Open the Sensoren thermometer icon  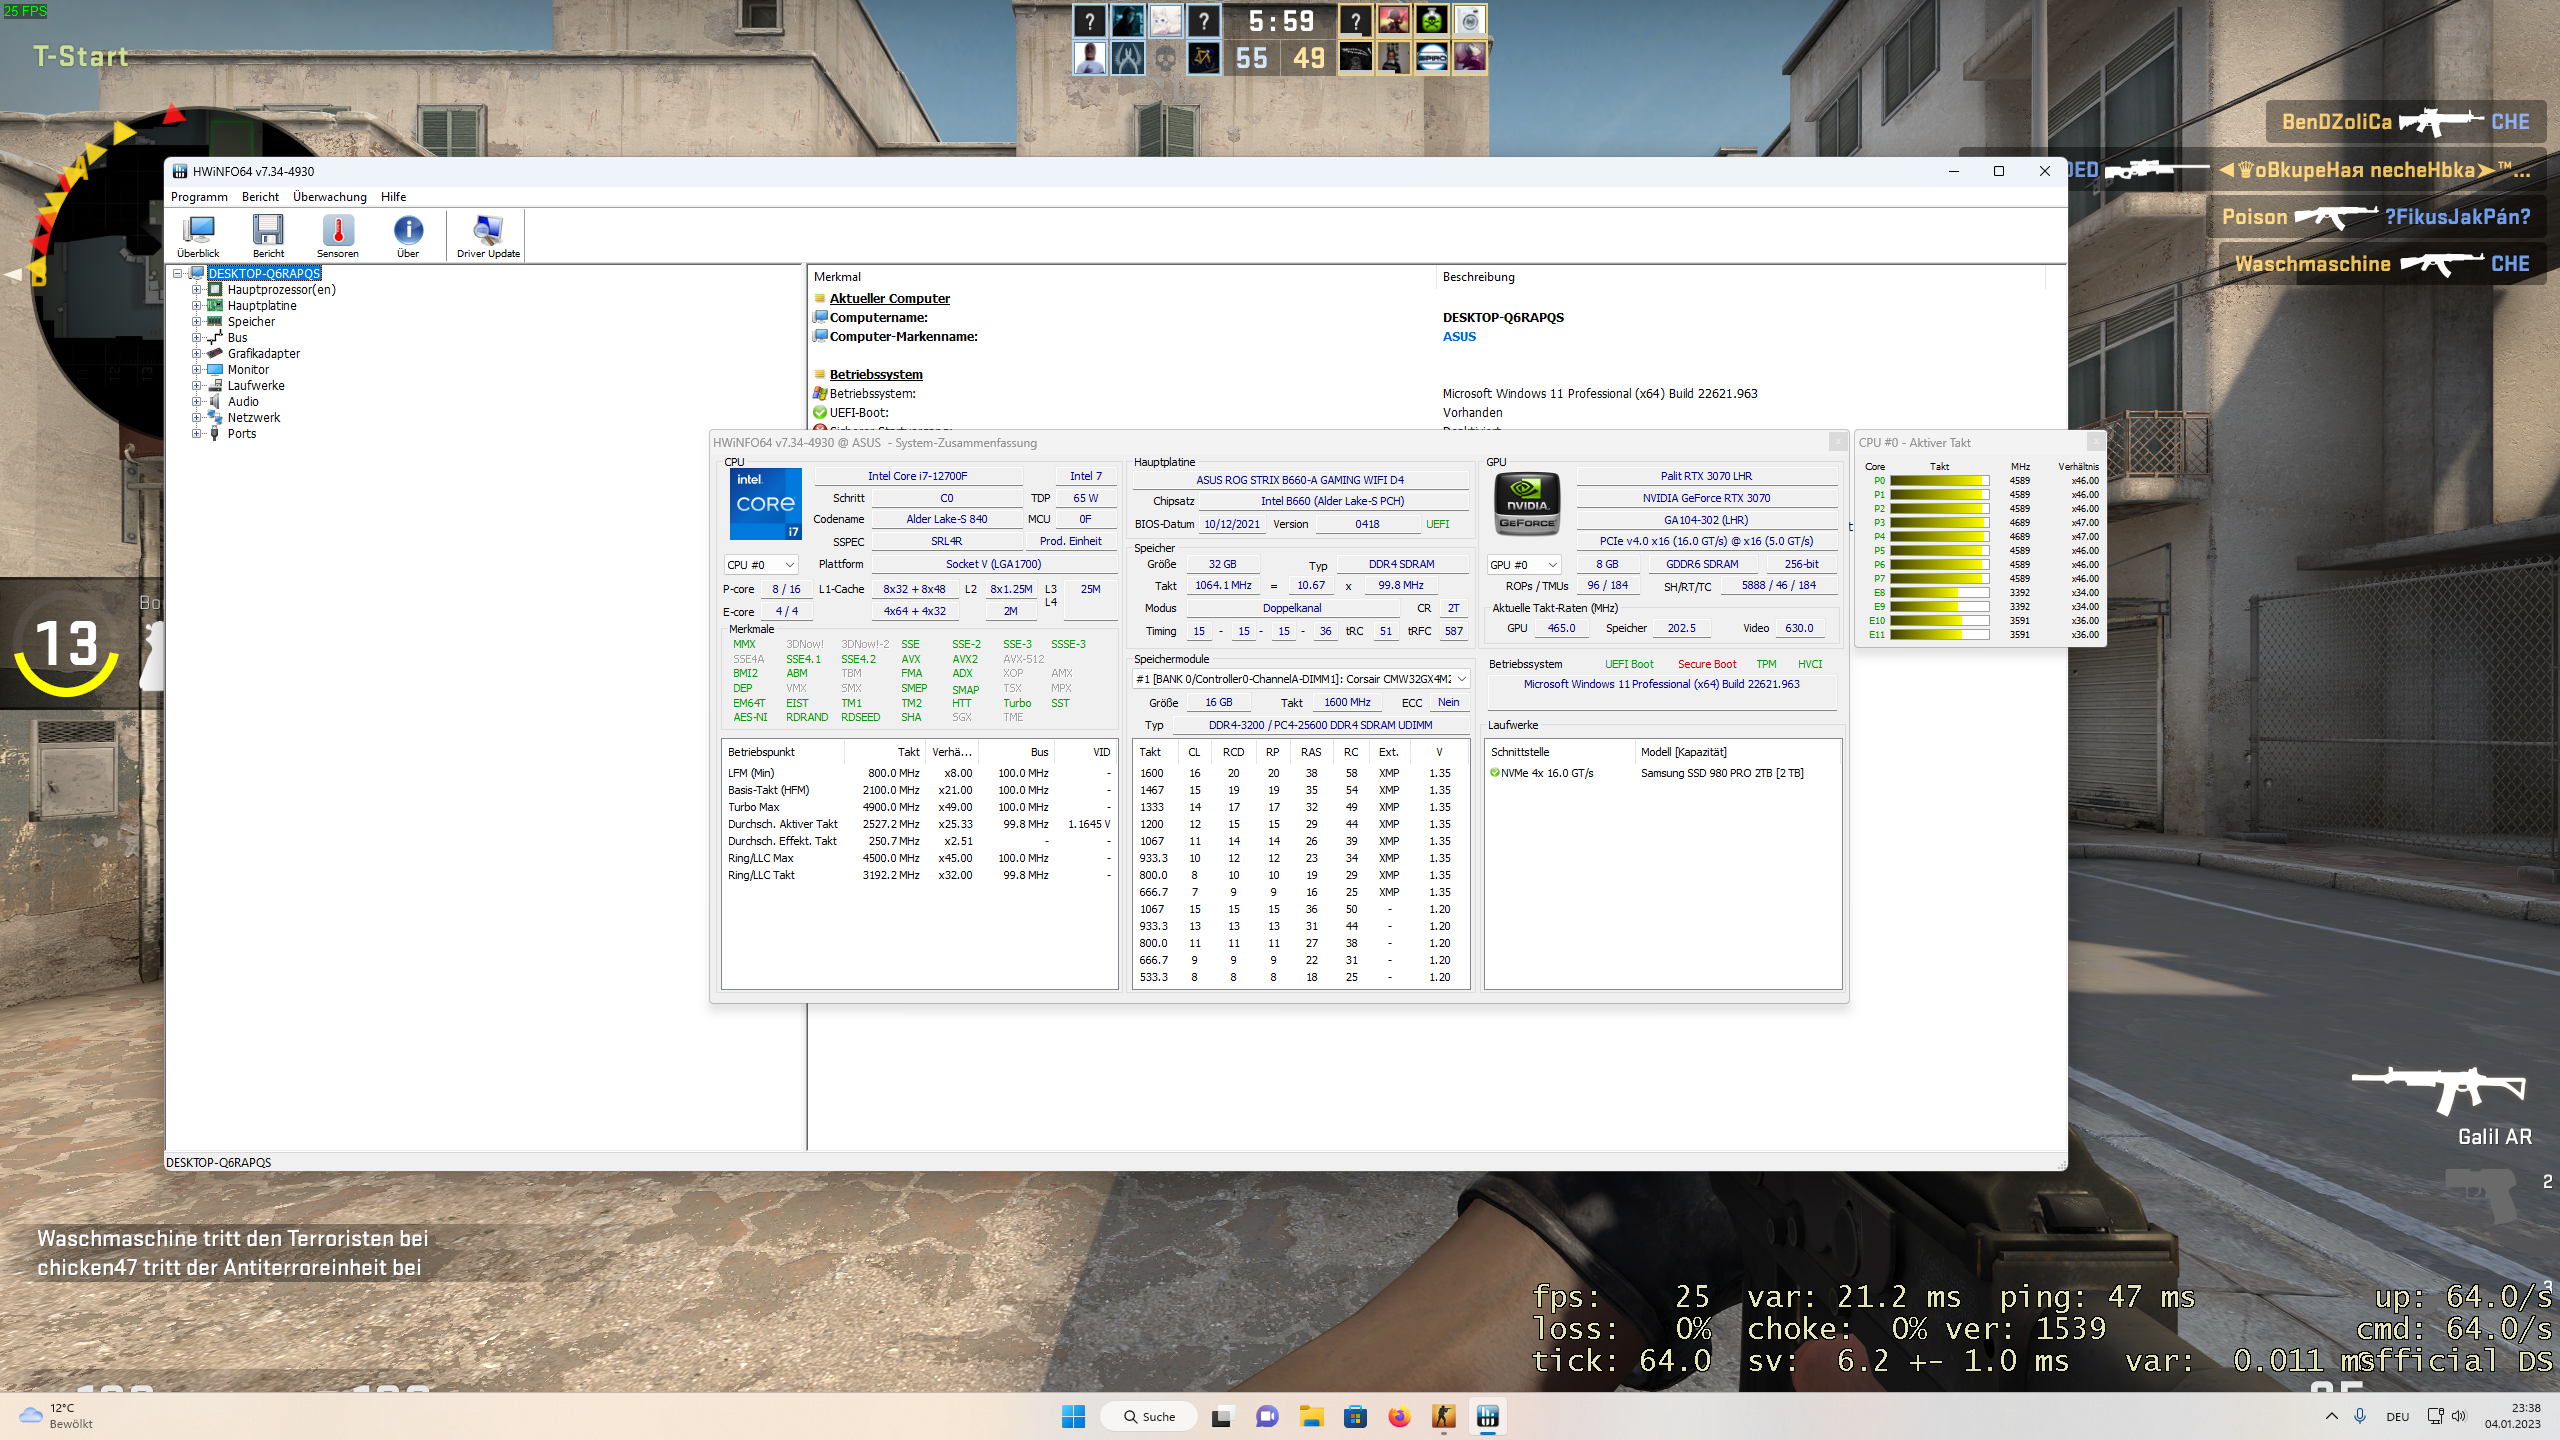(338, 236)
